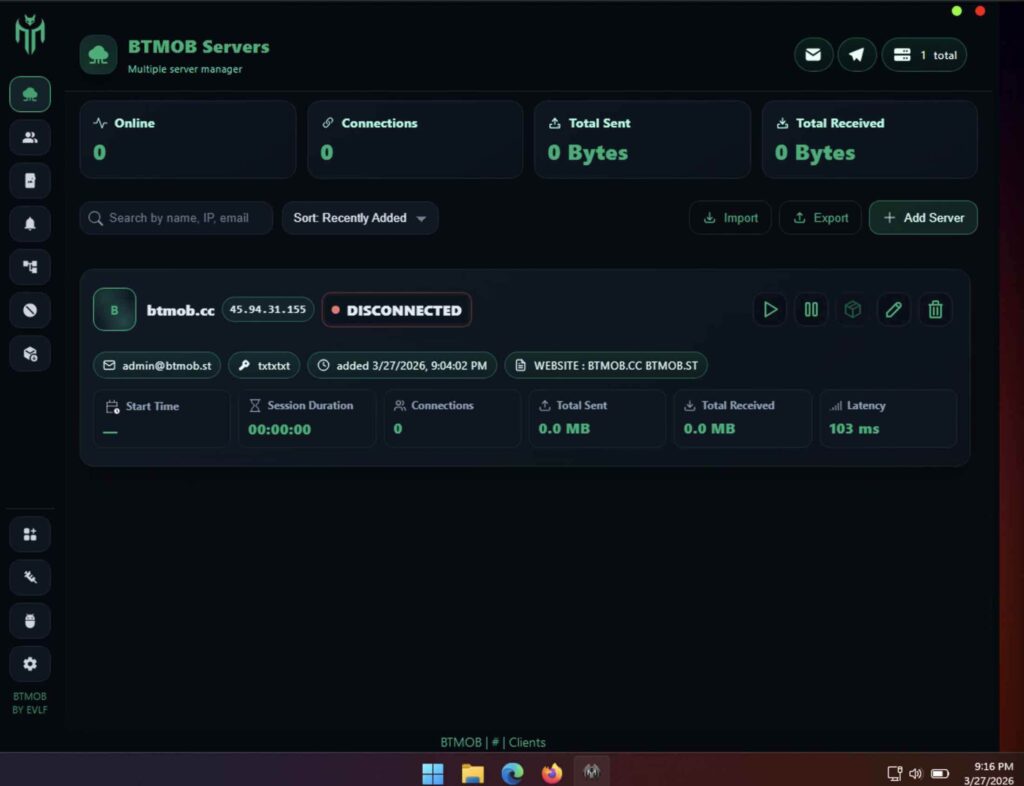The width and height of the screenshot is (1024, 786).
Task: Click the admin@btmob.st email chip
Action: coord(157,366)
